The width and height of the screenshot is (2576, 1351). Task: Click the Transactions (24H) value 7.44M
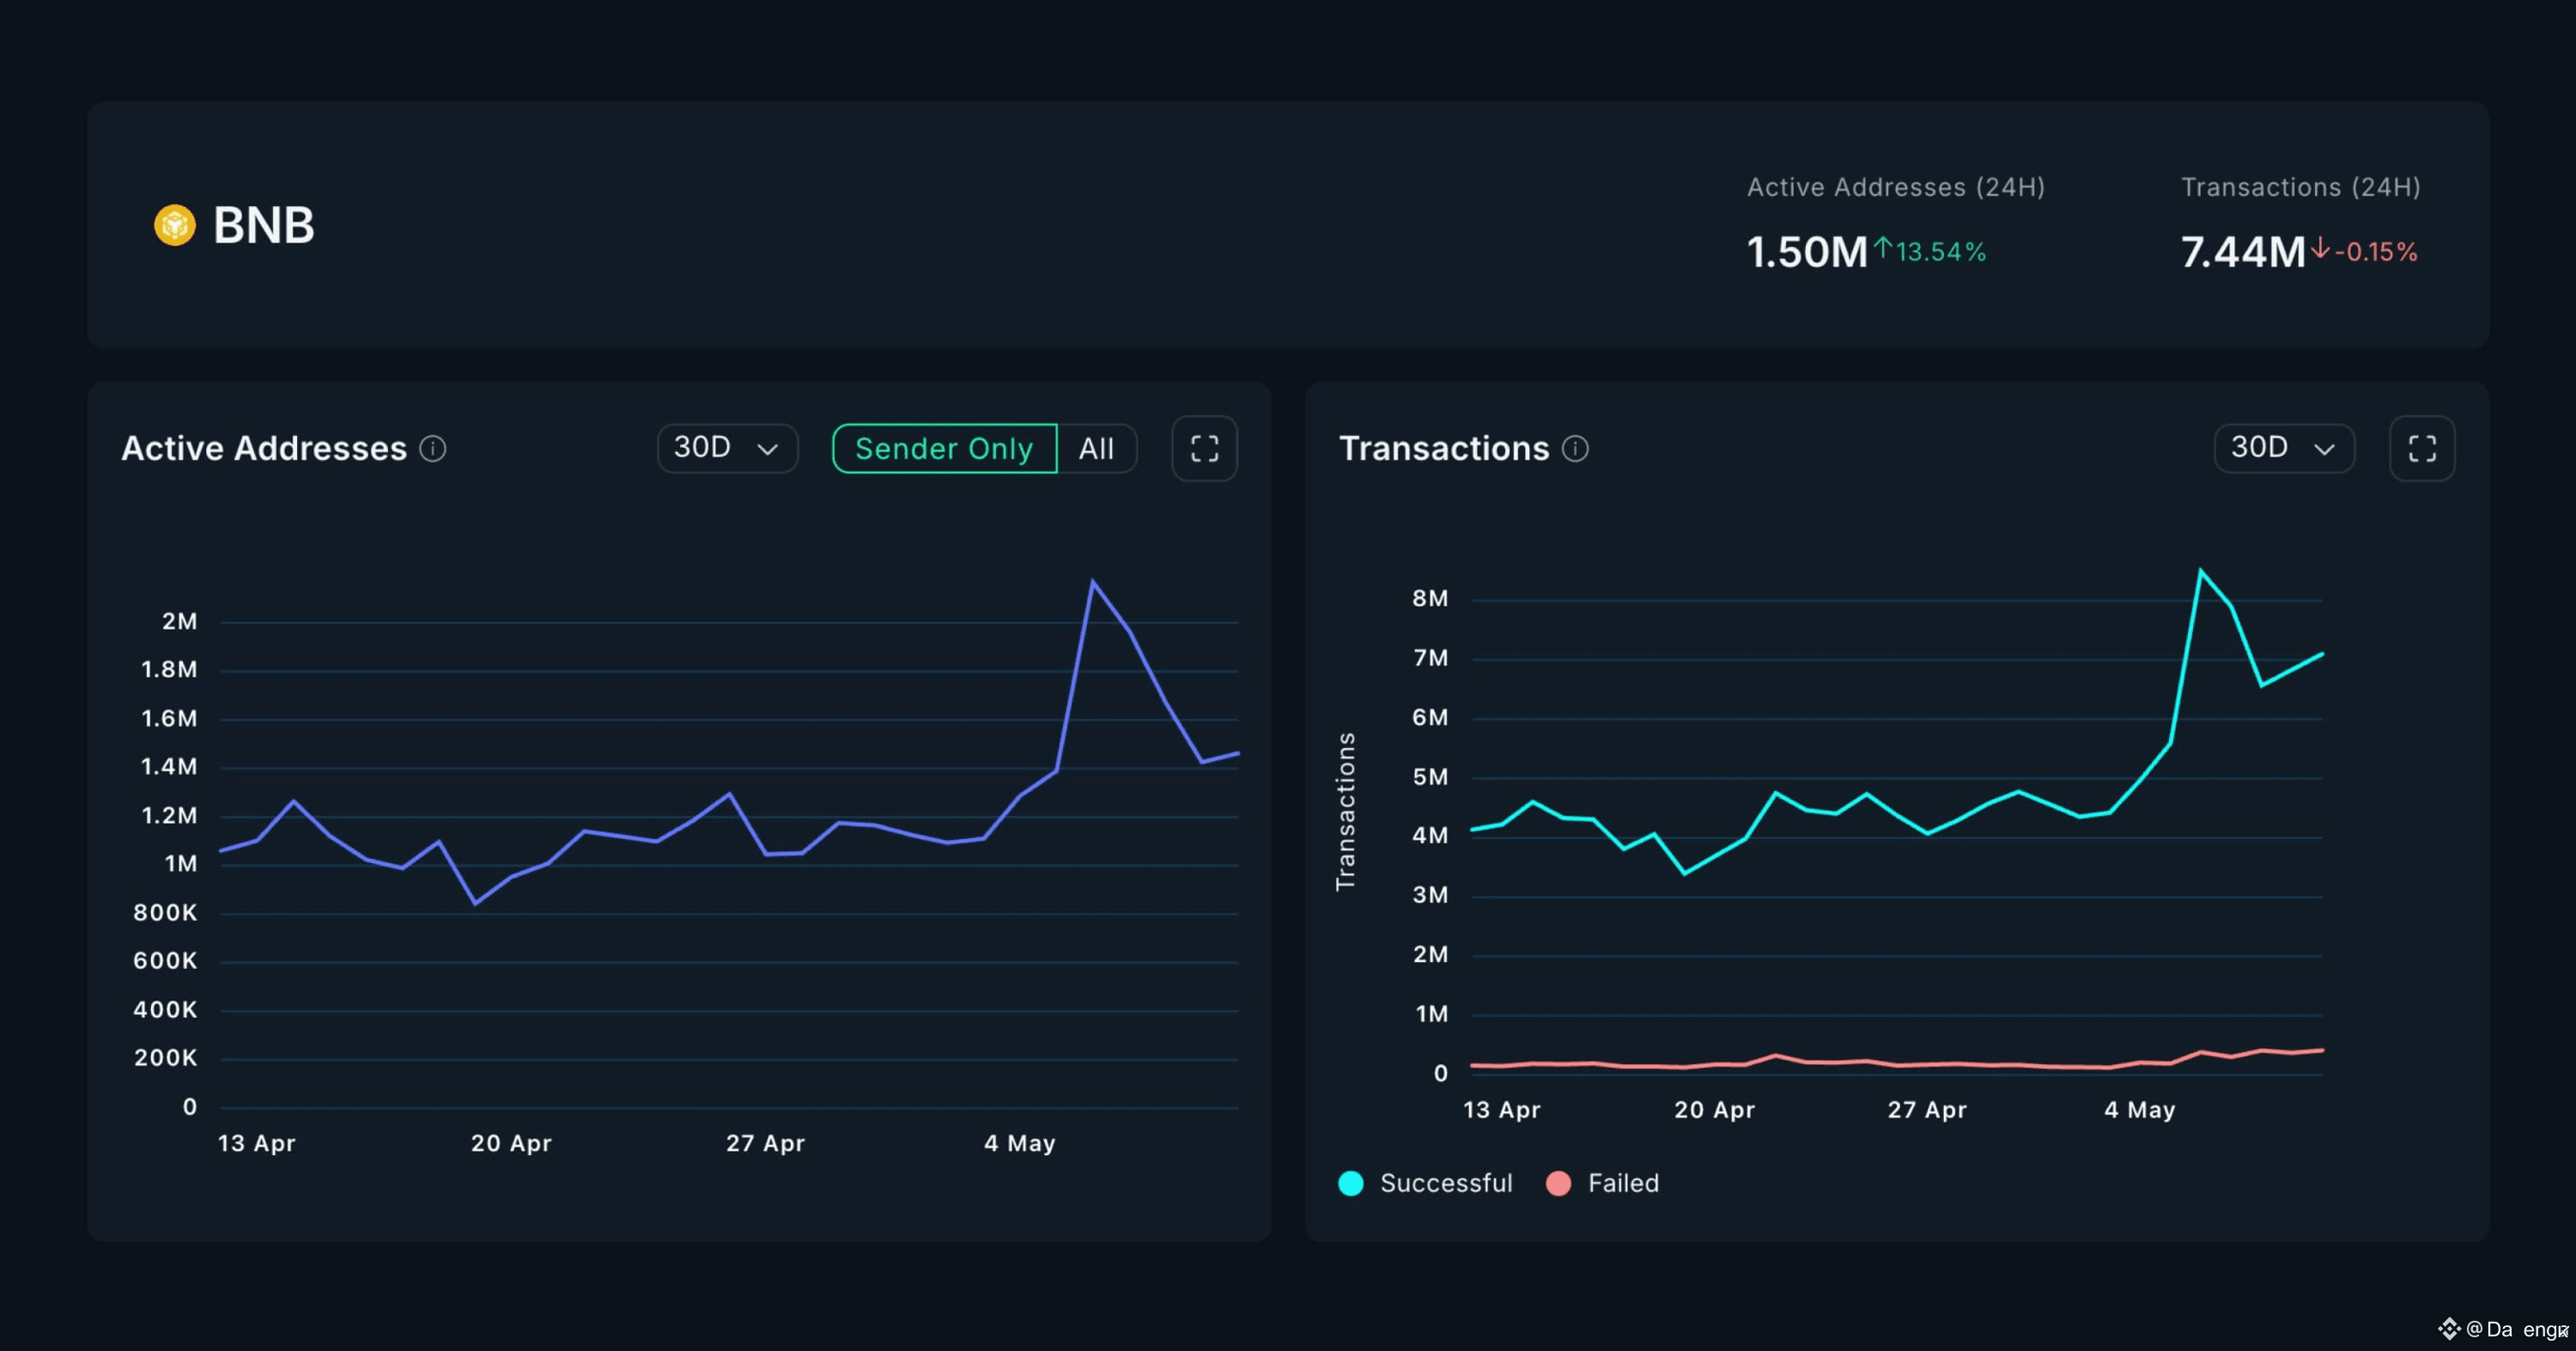[x=2243, y=252]
